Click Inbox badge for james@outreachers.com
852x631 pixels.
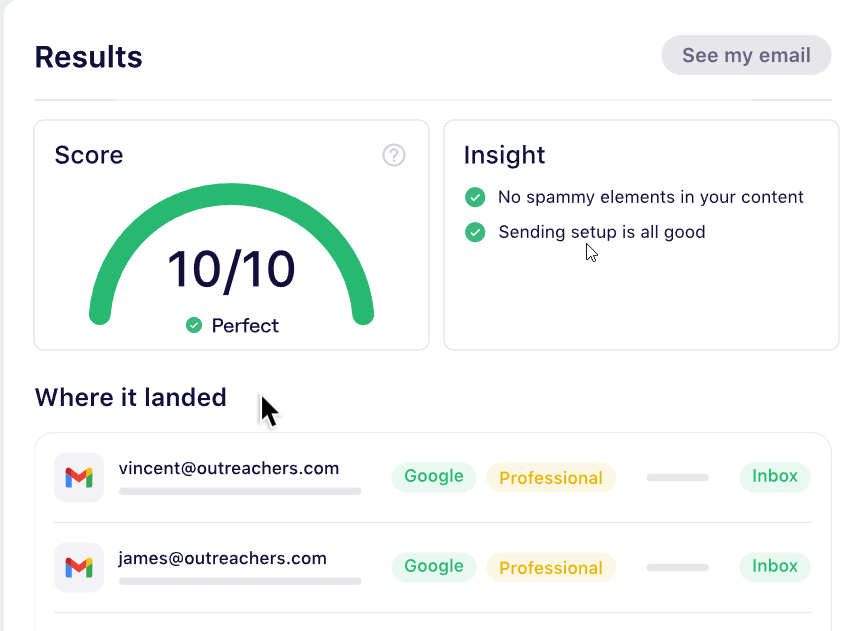(x=775, y=566)
